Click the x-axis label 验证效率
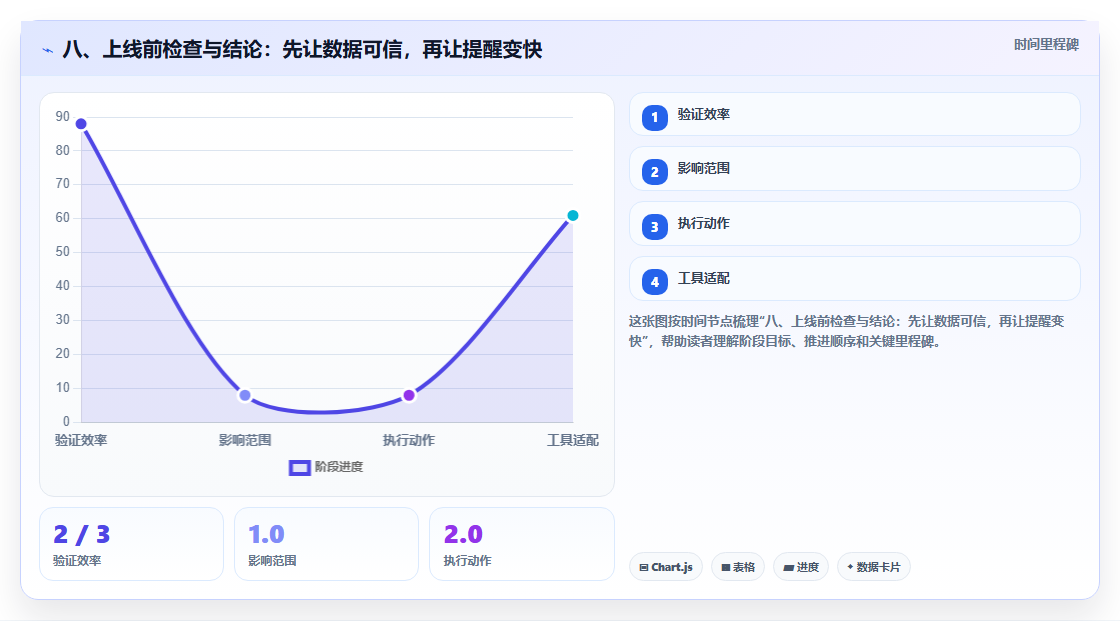 click(x=81, y=440)
